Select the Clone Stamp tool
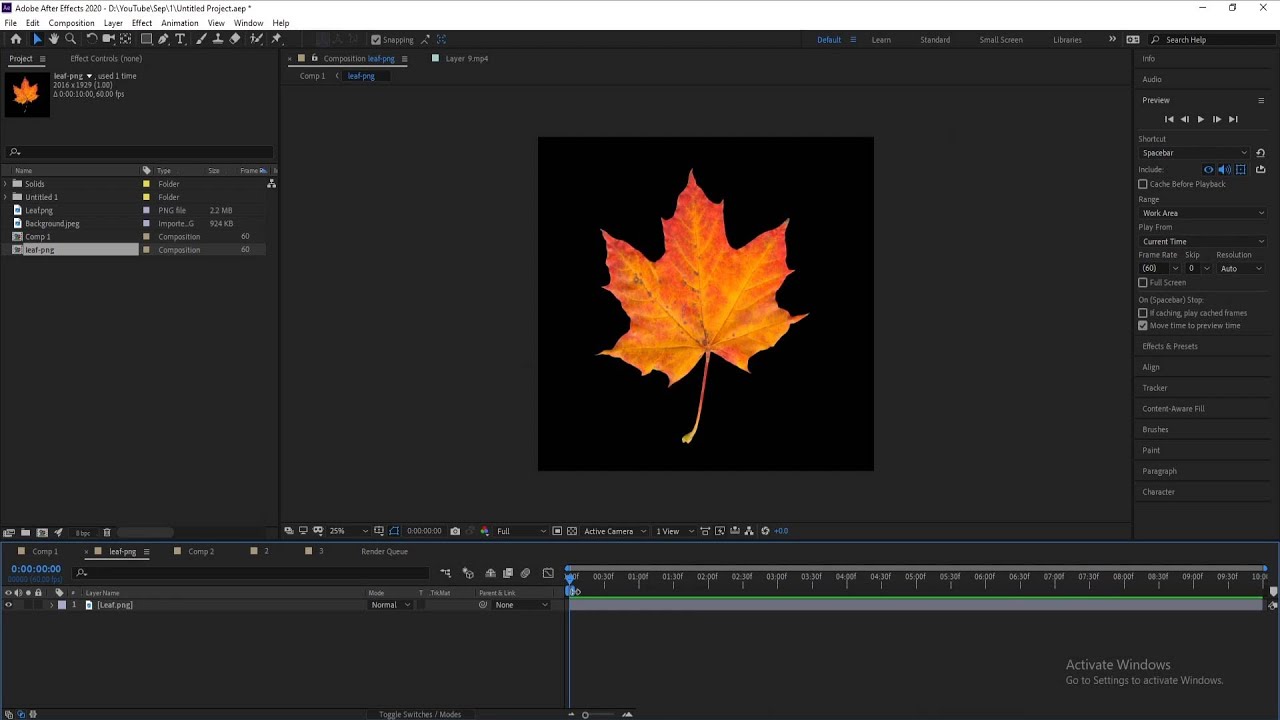Screen dimensions: 1280x720 click(217, 39)
